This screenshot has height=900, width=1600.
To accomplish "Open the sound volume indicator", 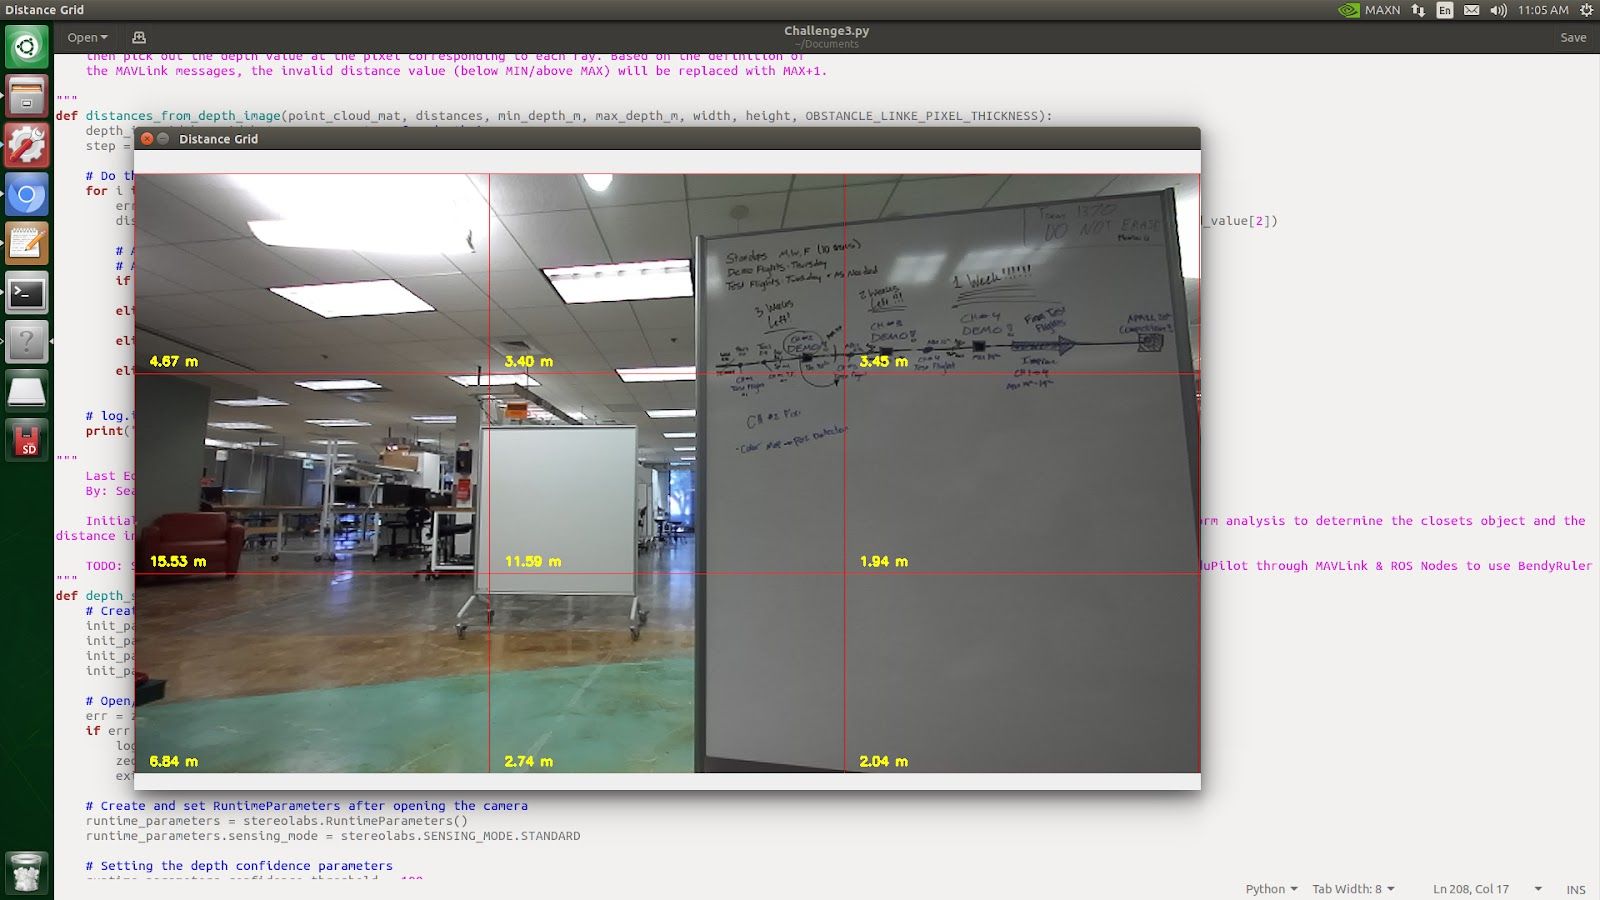I will pos(1498,10).
